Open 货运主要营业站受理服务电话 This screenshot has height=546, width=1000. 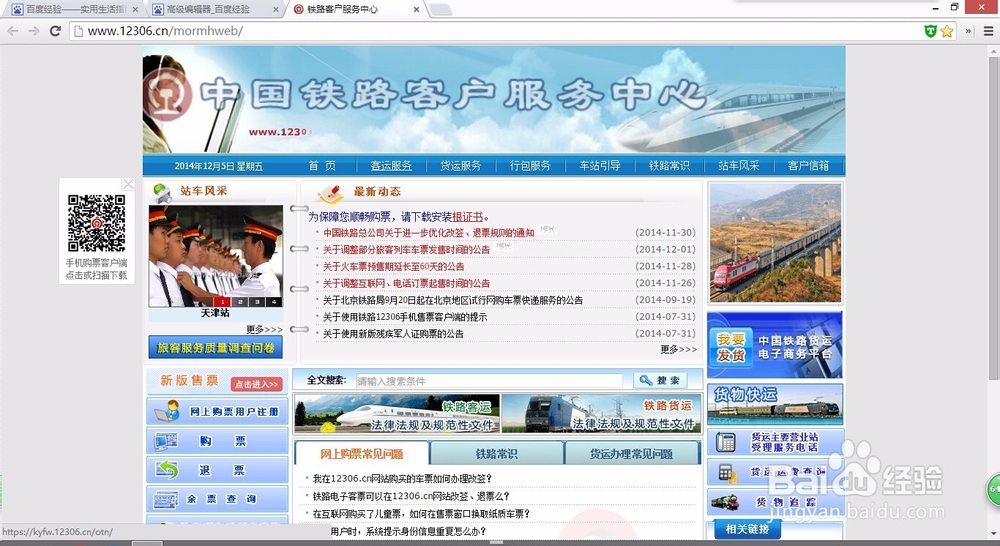coord(775,442)
